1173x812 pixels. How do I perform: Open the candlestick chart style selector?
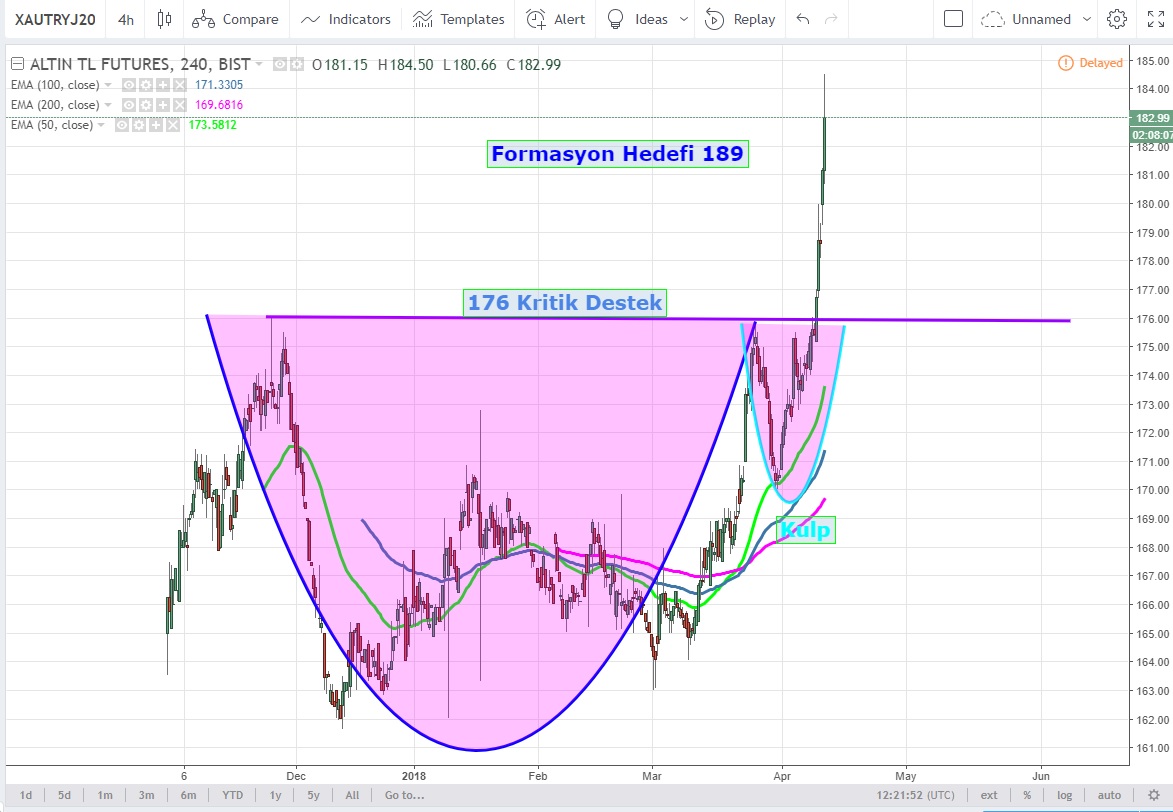[165, 19]
